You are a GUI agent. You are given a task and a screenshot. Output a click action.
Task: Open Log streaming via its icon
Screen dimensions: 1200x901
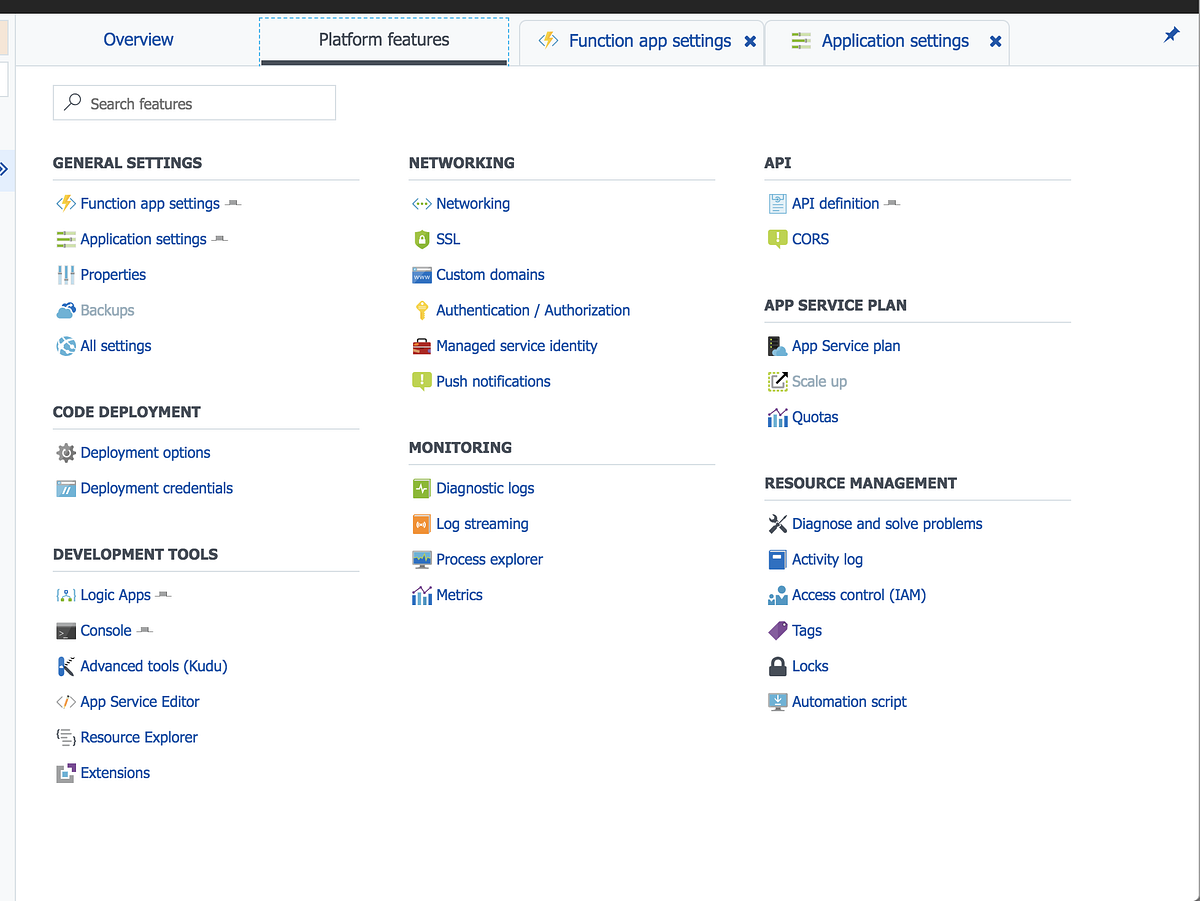[420, 523]
